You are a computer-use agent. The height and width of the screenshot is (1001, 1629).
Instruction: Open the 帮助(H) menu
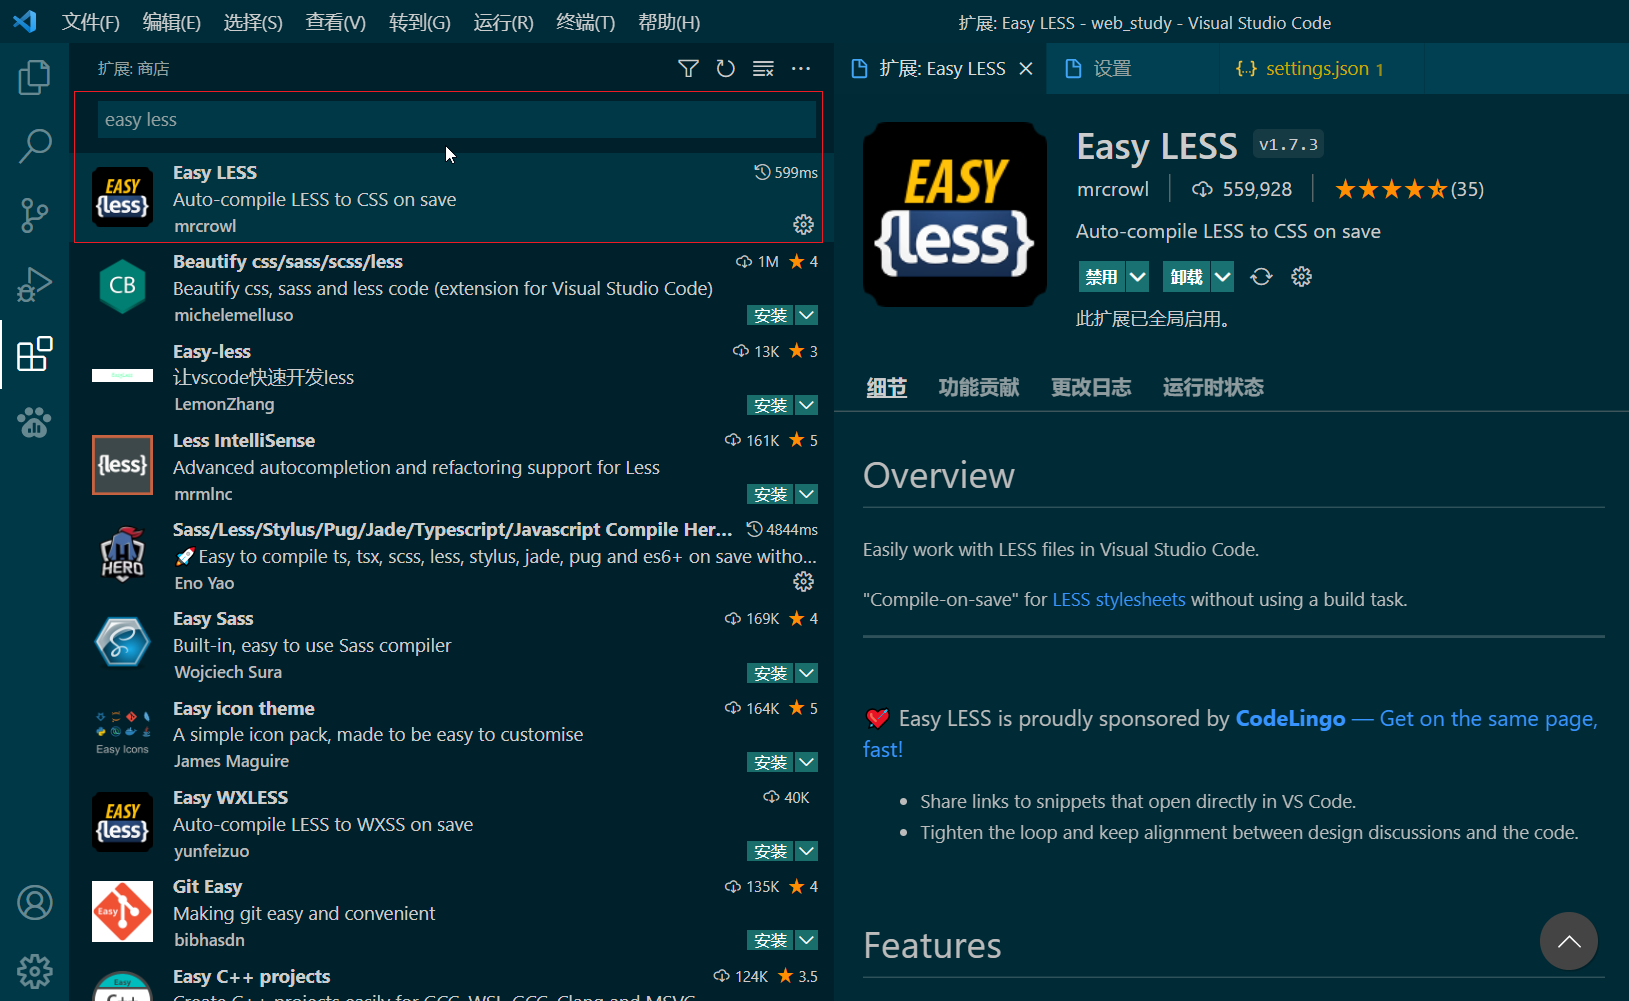pyautogui.click(x=669, y=22)
